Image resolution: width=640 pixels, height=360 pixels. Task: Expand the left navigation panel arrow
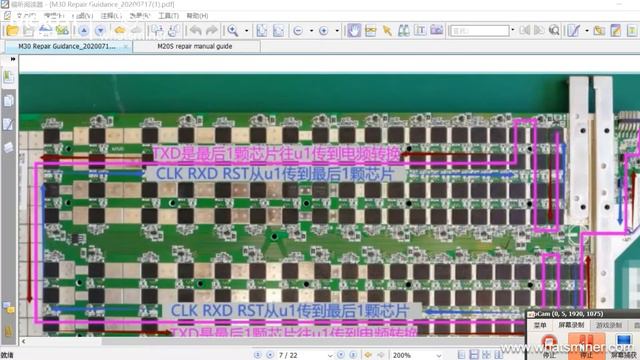13,59
